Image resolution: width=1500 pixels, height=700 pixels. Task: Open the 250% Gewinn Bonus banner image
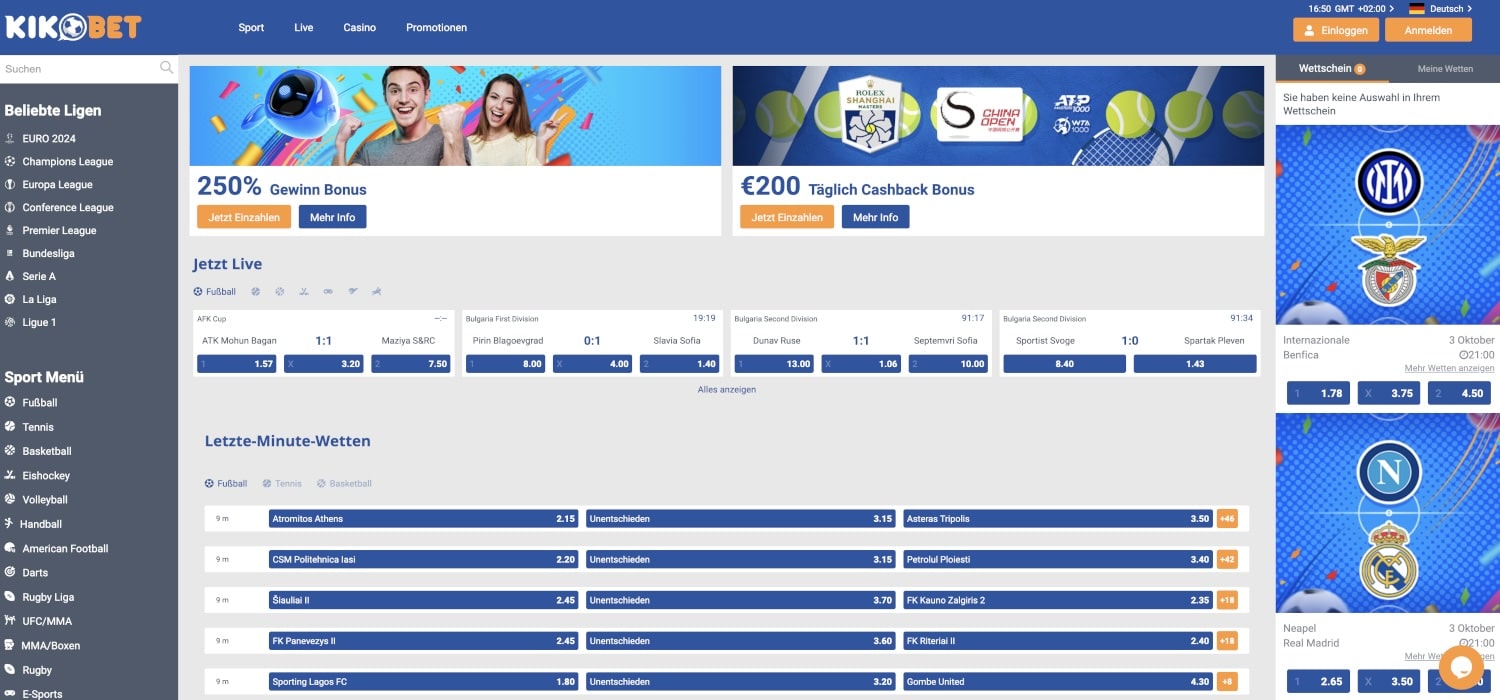455,116
